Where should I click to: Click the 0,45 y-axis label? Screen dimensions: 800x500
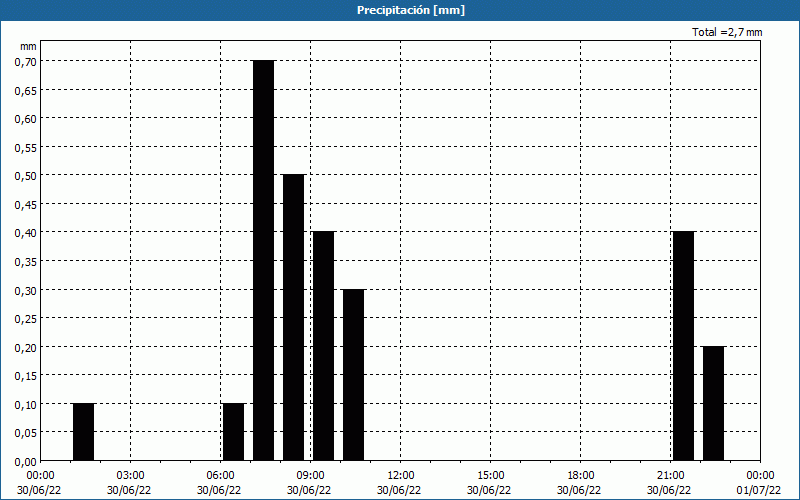coord(26,205)
